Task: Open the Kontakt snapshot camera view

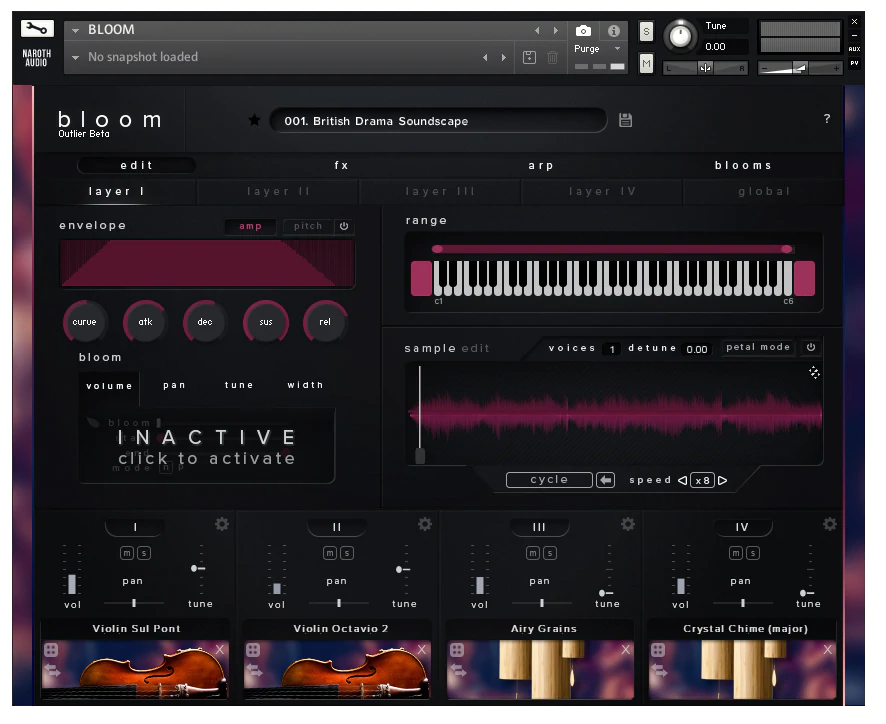Action: [583, 31]
